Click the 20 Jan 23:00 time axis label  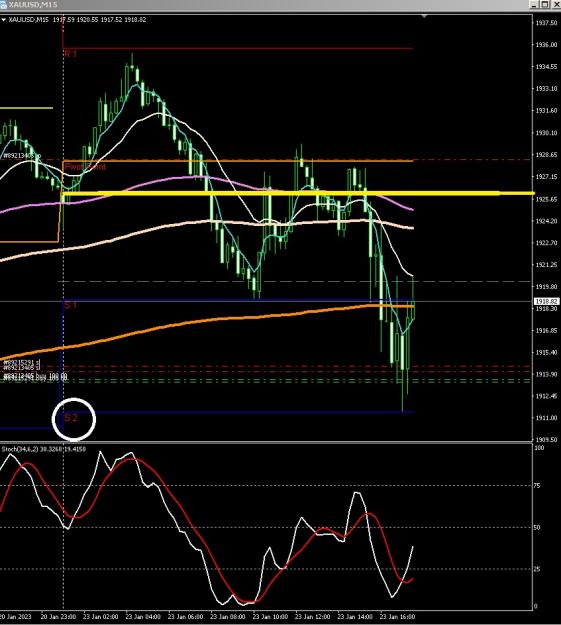[x=58, y=617]
